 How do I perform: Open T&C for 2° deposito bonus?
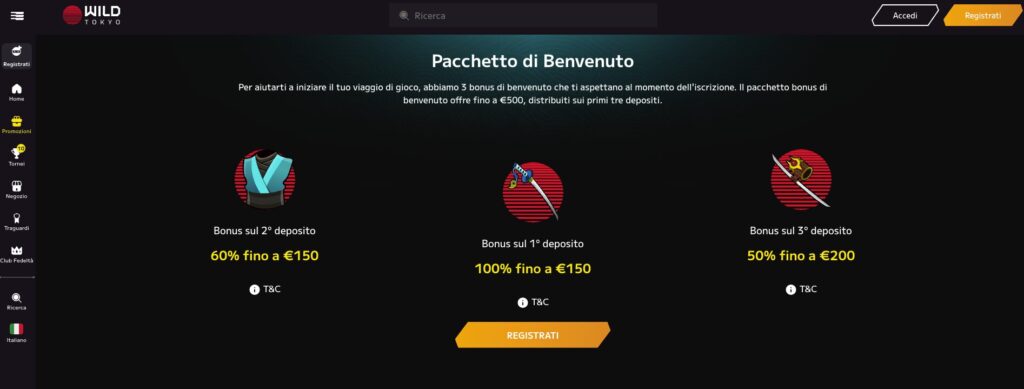[265, 289]
